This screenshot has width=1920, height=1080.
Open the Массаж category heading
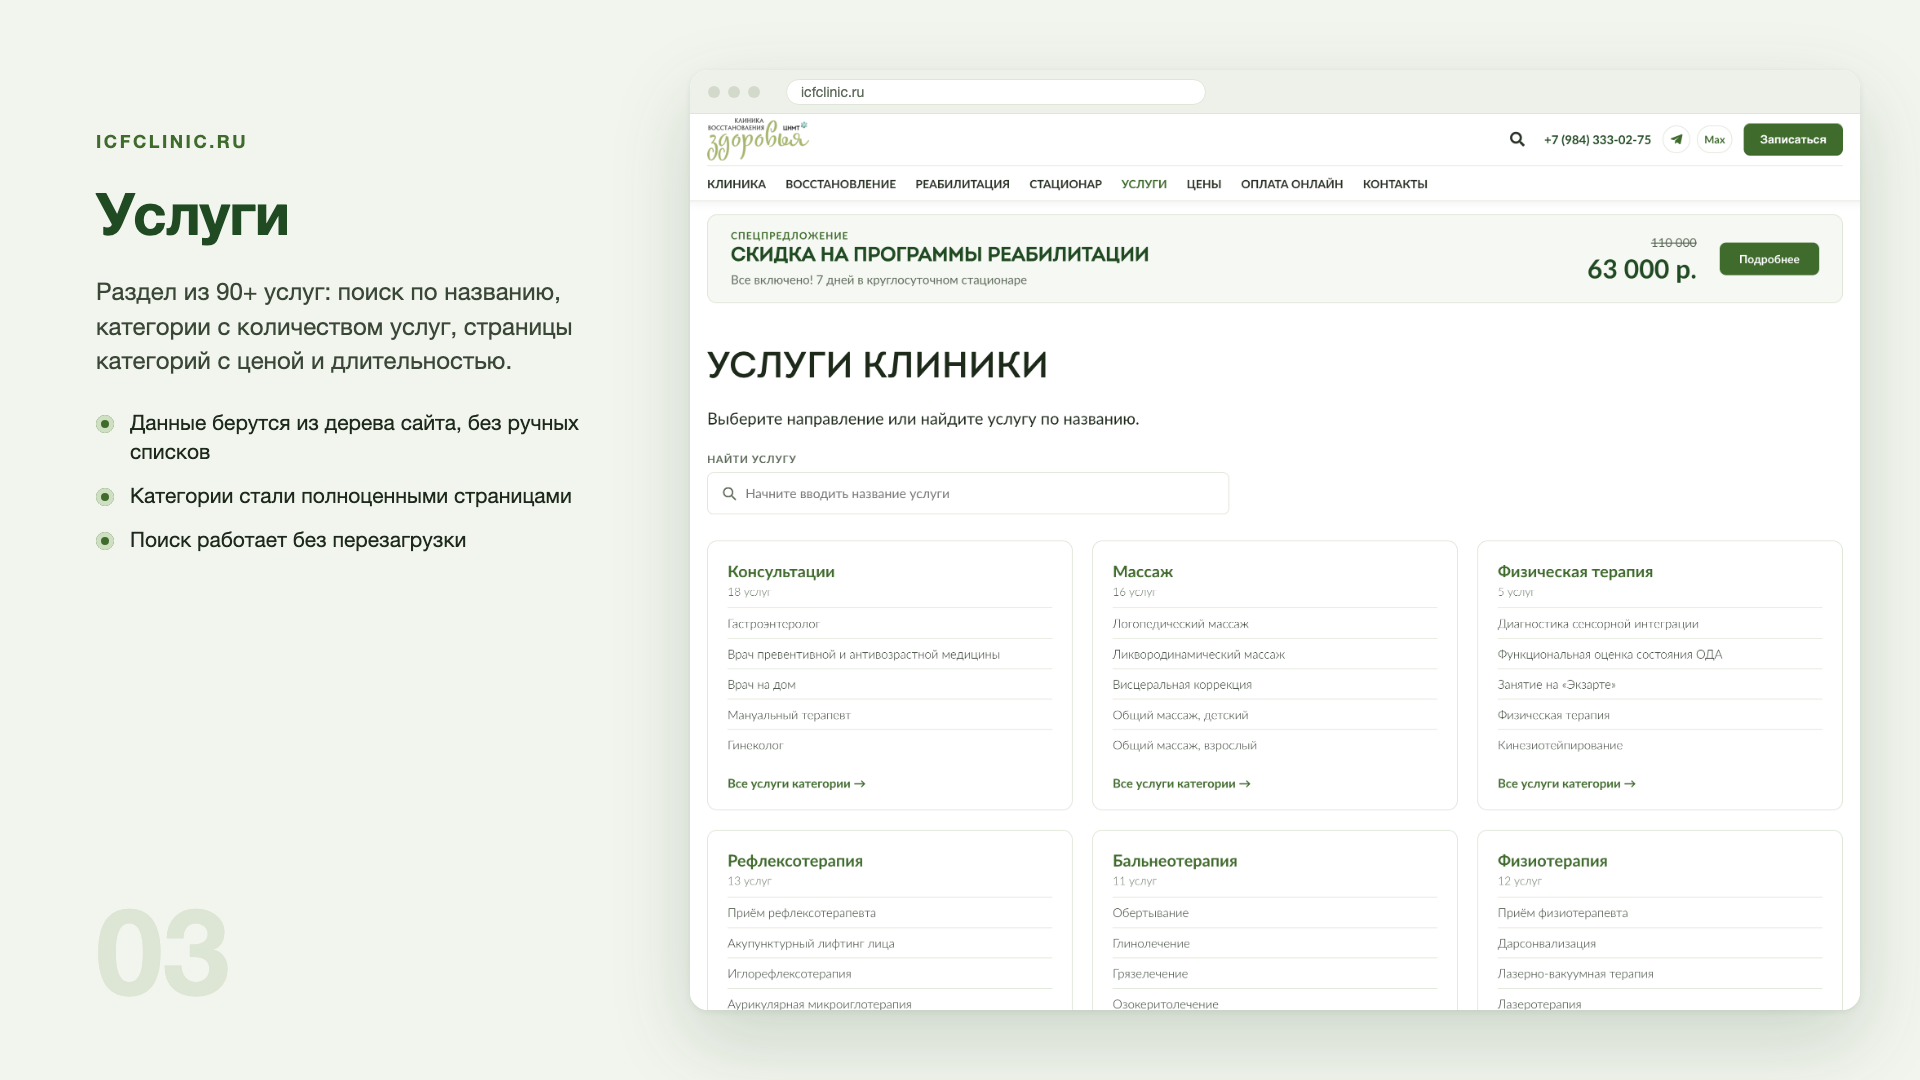click(x=1143, y=572)
